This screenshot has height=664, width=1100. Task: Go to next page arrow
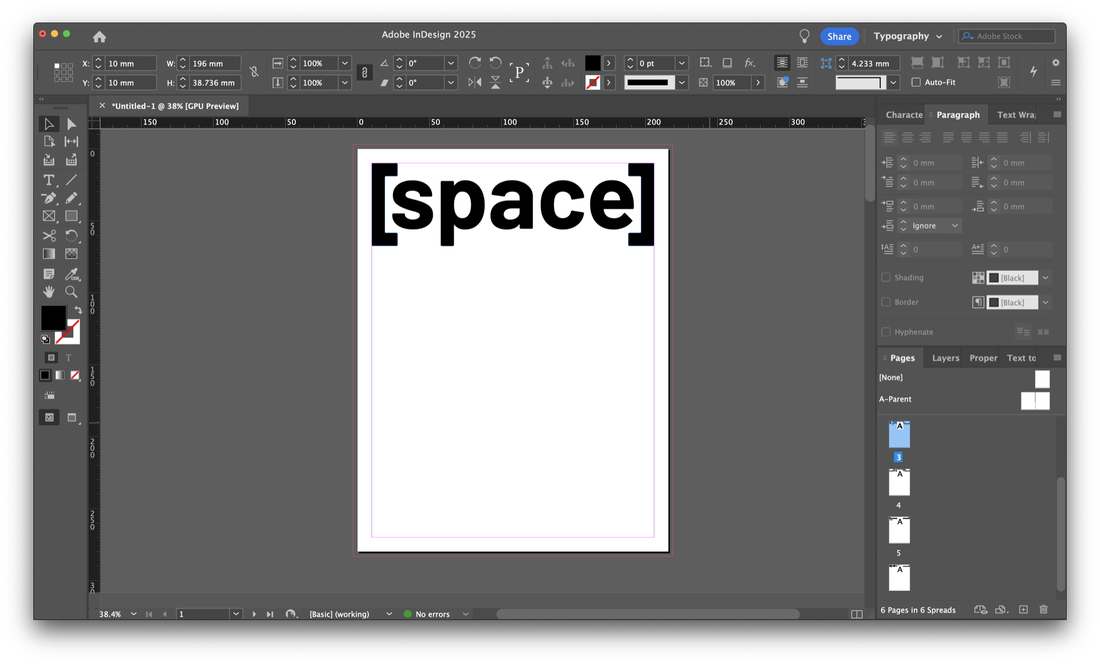(254, 614)
